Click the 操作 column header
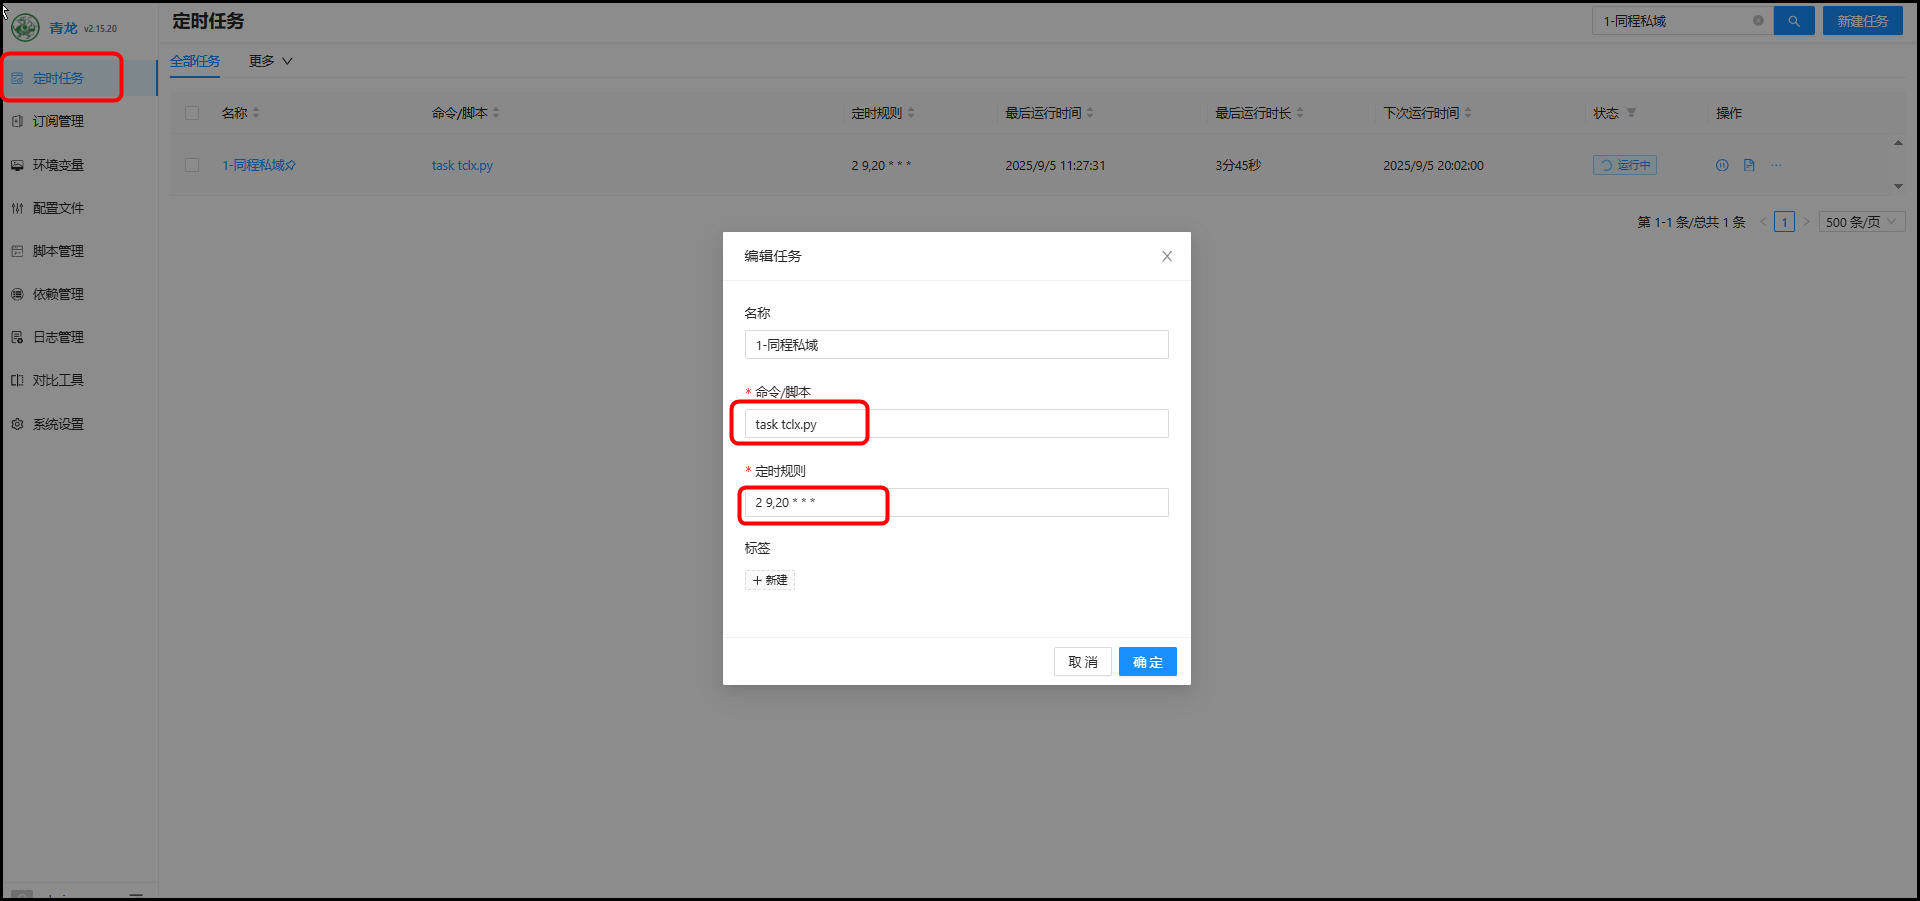Viewport: 1920px width, 901px height. 1729,113
